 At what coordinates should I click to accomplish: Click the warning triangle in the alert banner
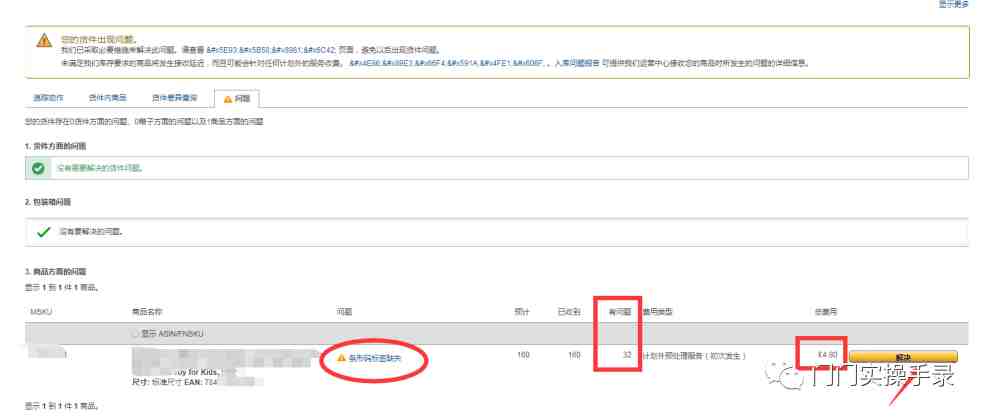point(44,41)
